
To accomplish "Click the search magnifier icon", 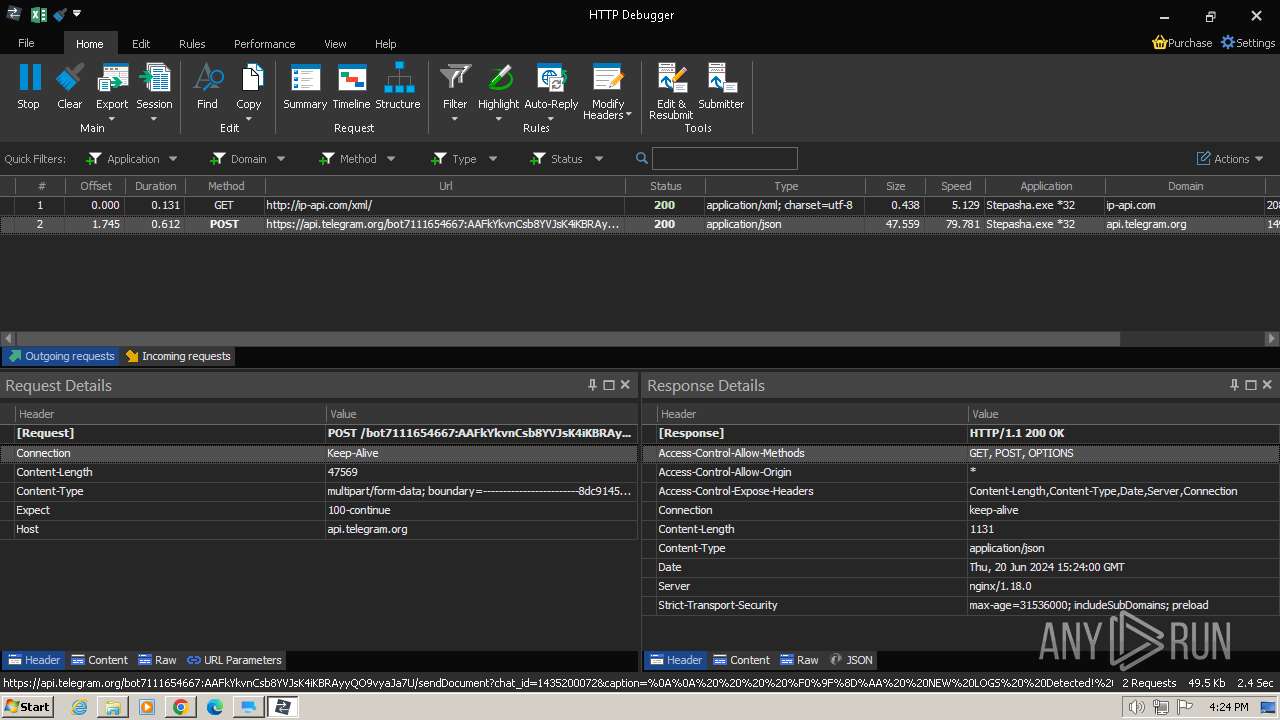I will click(x=642, y=158).
